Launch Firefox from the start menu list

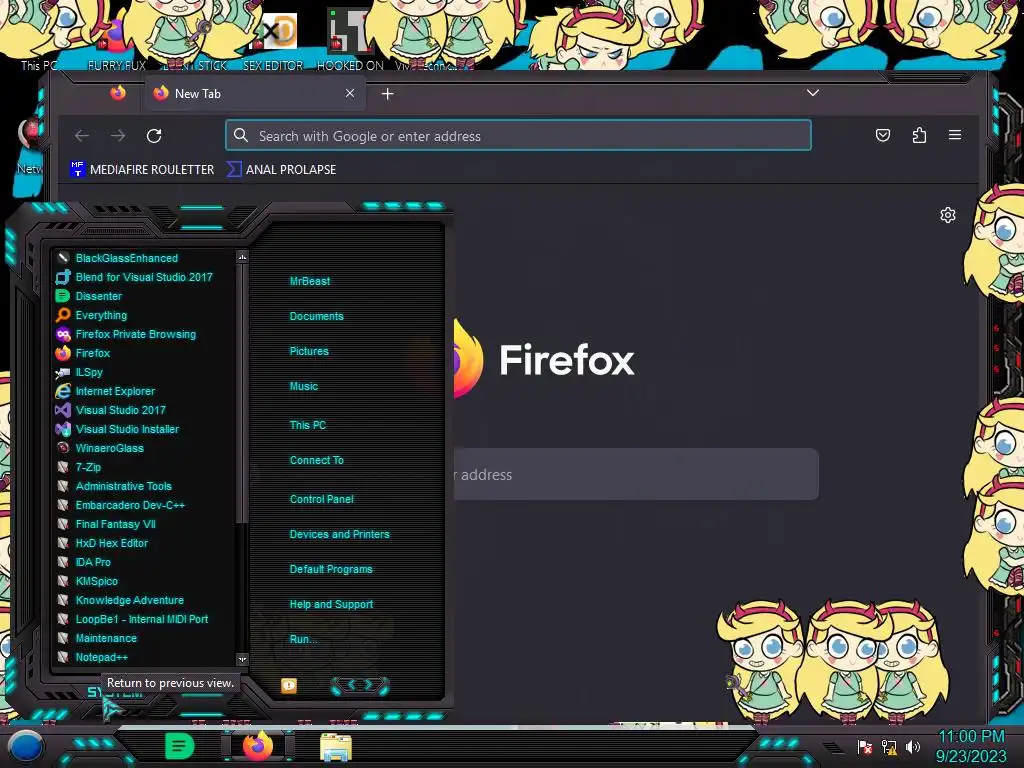[84, 353]
